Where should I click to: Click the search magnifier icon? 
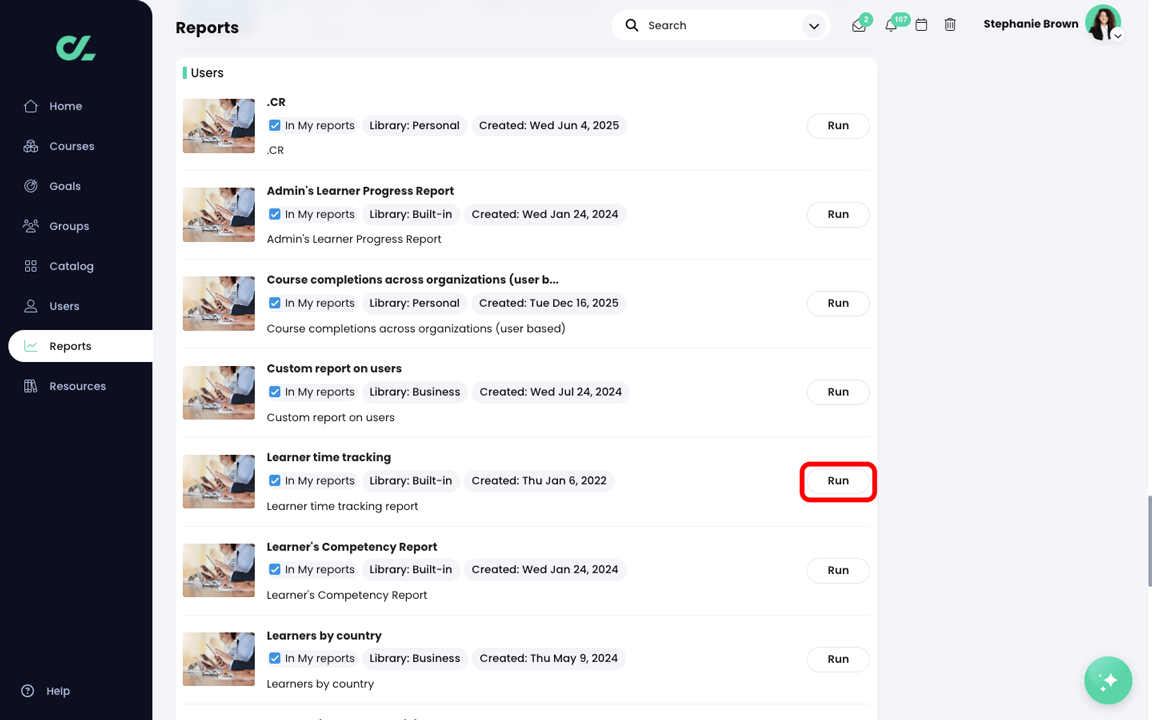(x=632, y=25)
